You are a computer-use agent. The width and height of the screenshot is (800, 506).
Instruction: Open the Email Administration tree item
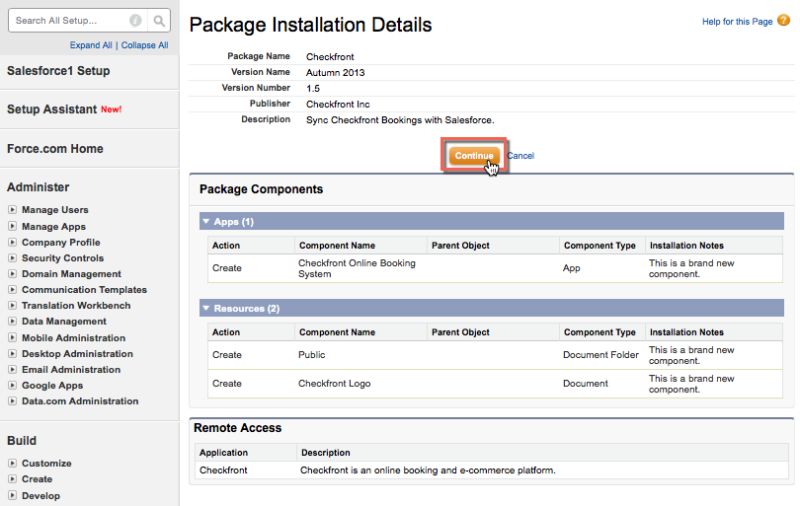(71, 369)
